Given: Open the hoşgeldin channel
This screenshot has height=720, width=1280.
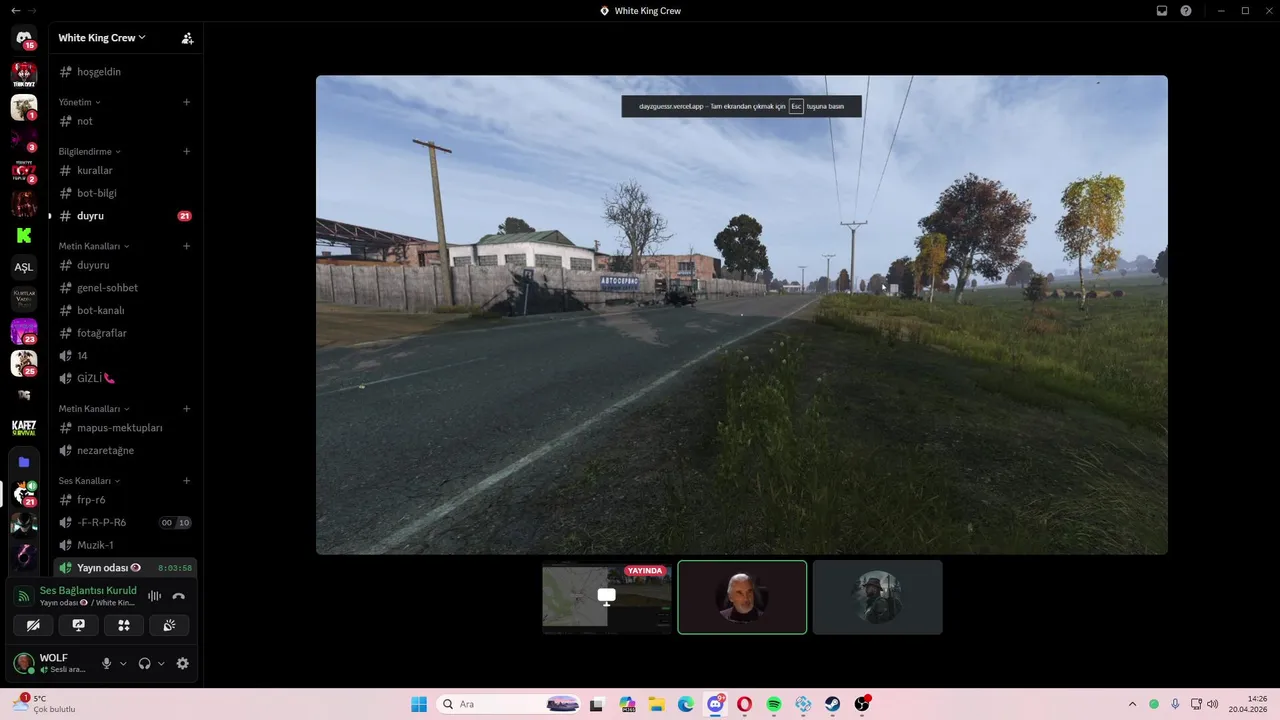Looking at the screenshot, I should (125, 72).
